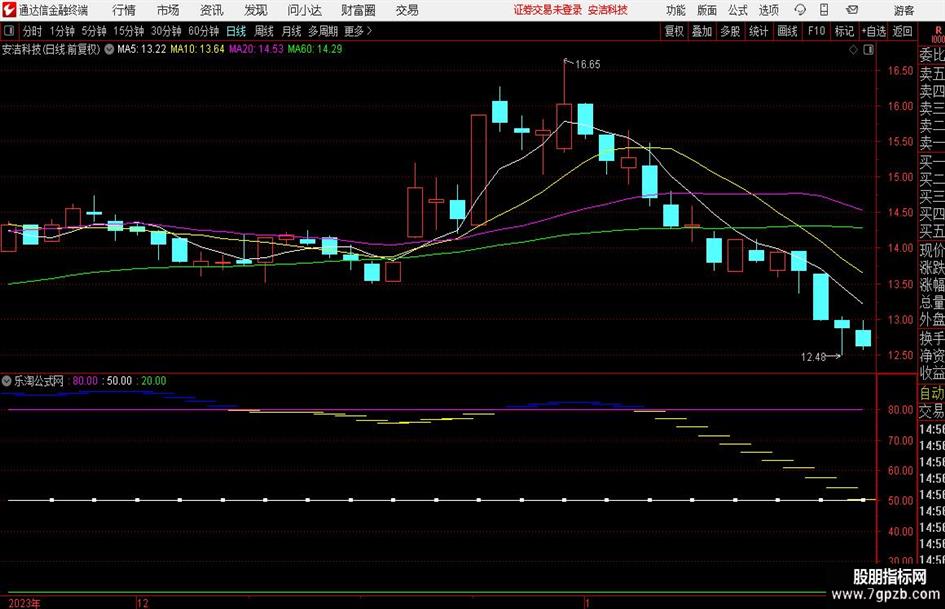Open the 市场 menu
This screenshot has height=609, width=945.
168,10
